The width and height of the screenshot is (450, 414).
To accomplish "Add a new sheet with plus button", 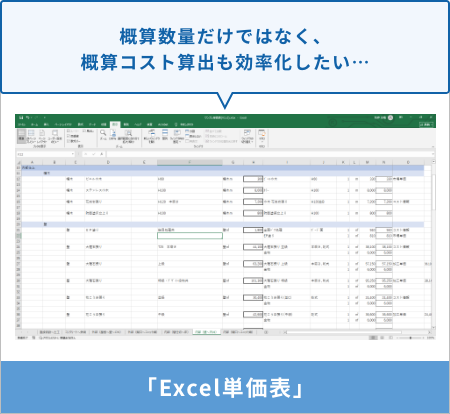I will pyautogui.click(x=266, y=332).
